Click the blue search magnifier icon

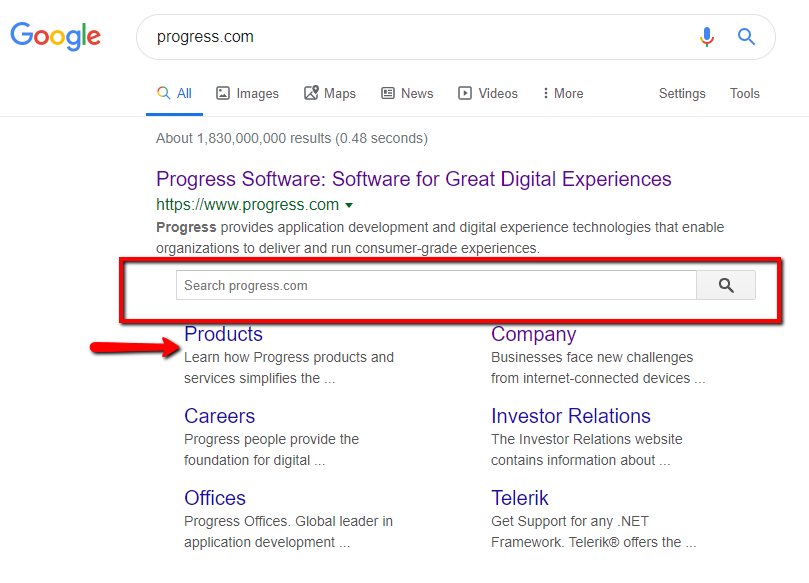(746, 37)
